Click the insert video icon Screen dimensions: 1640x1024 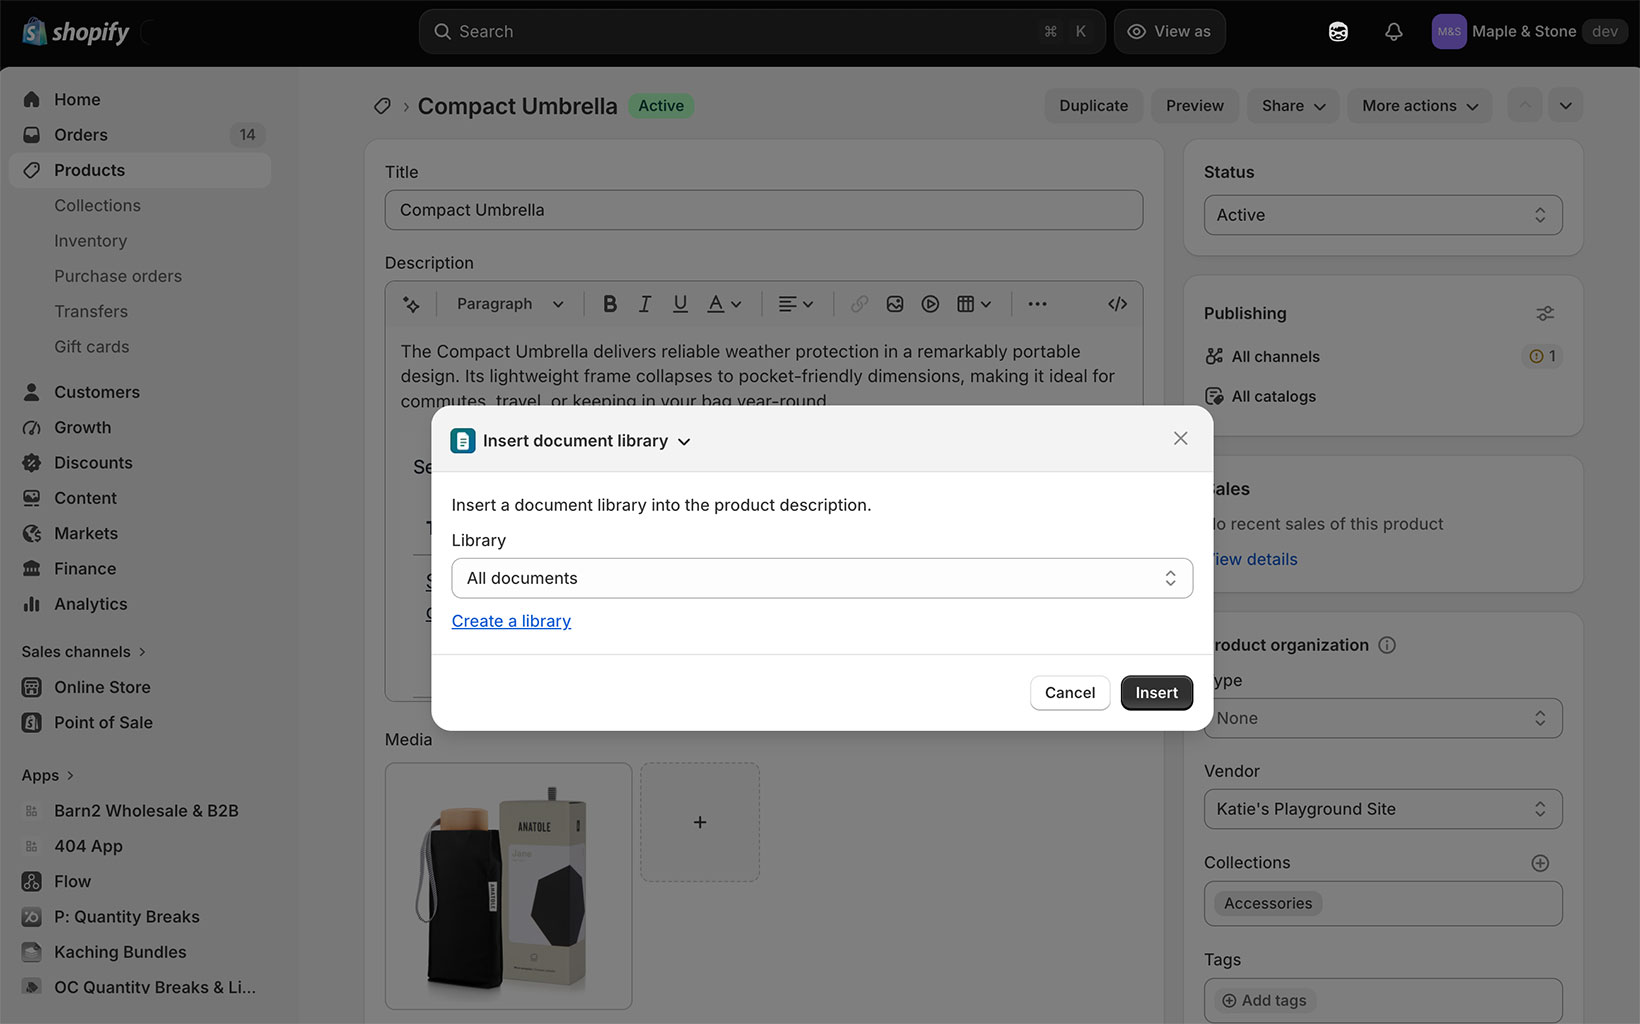(x=930, y=304)
